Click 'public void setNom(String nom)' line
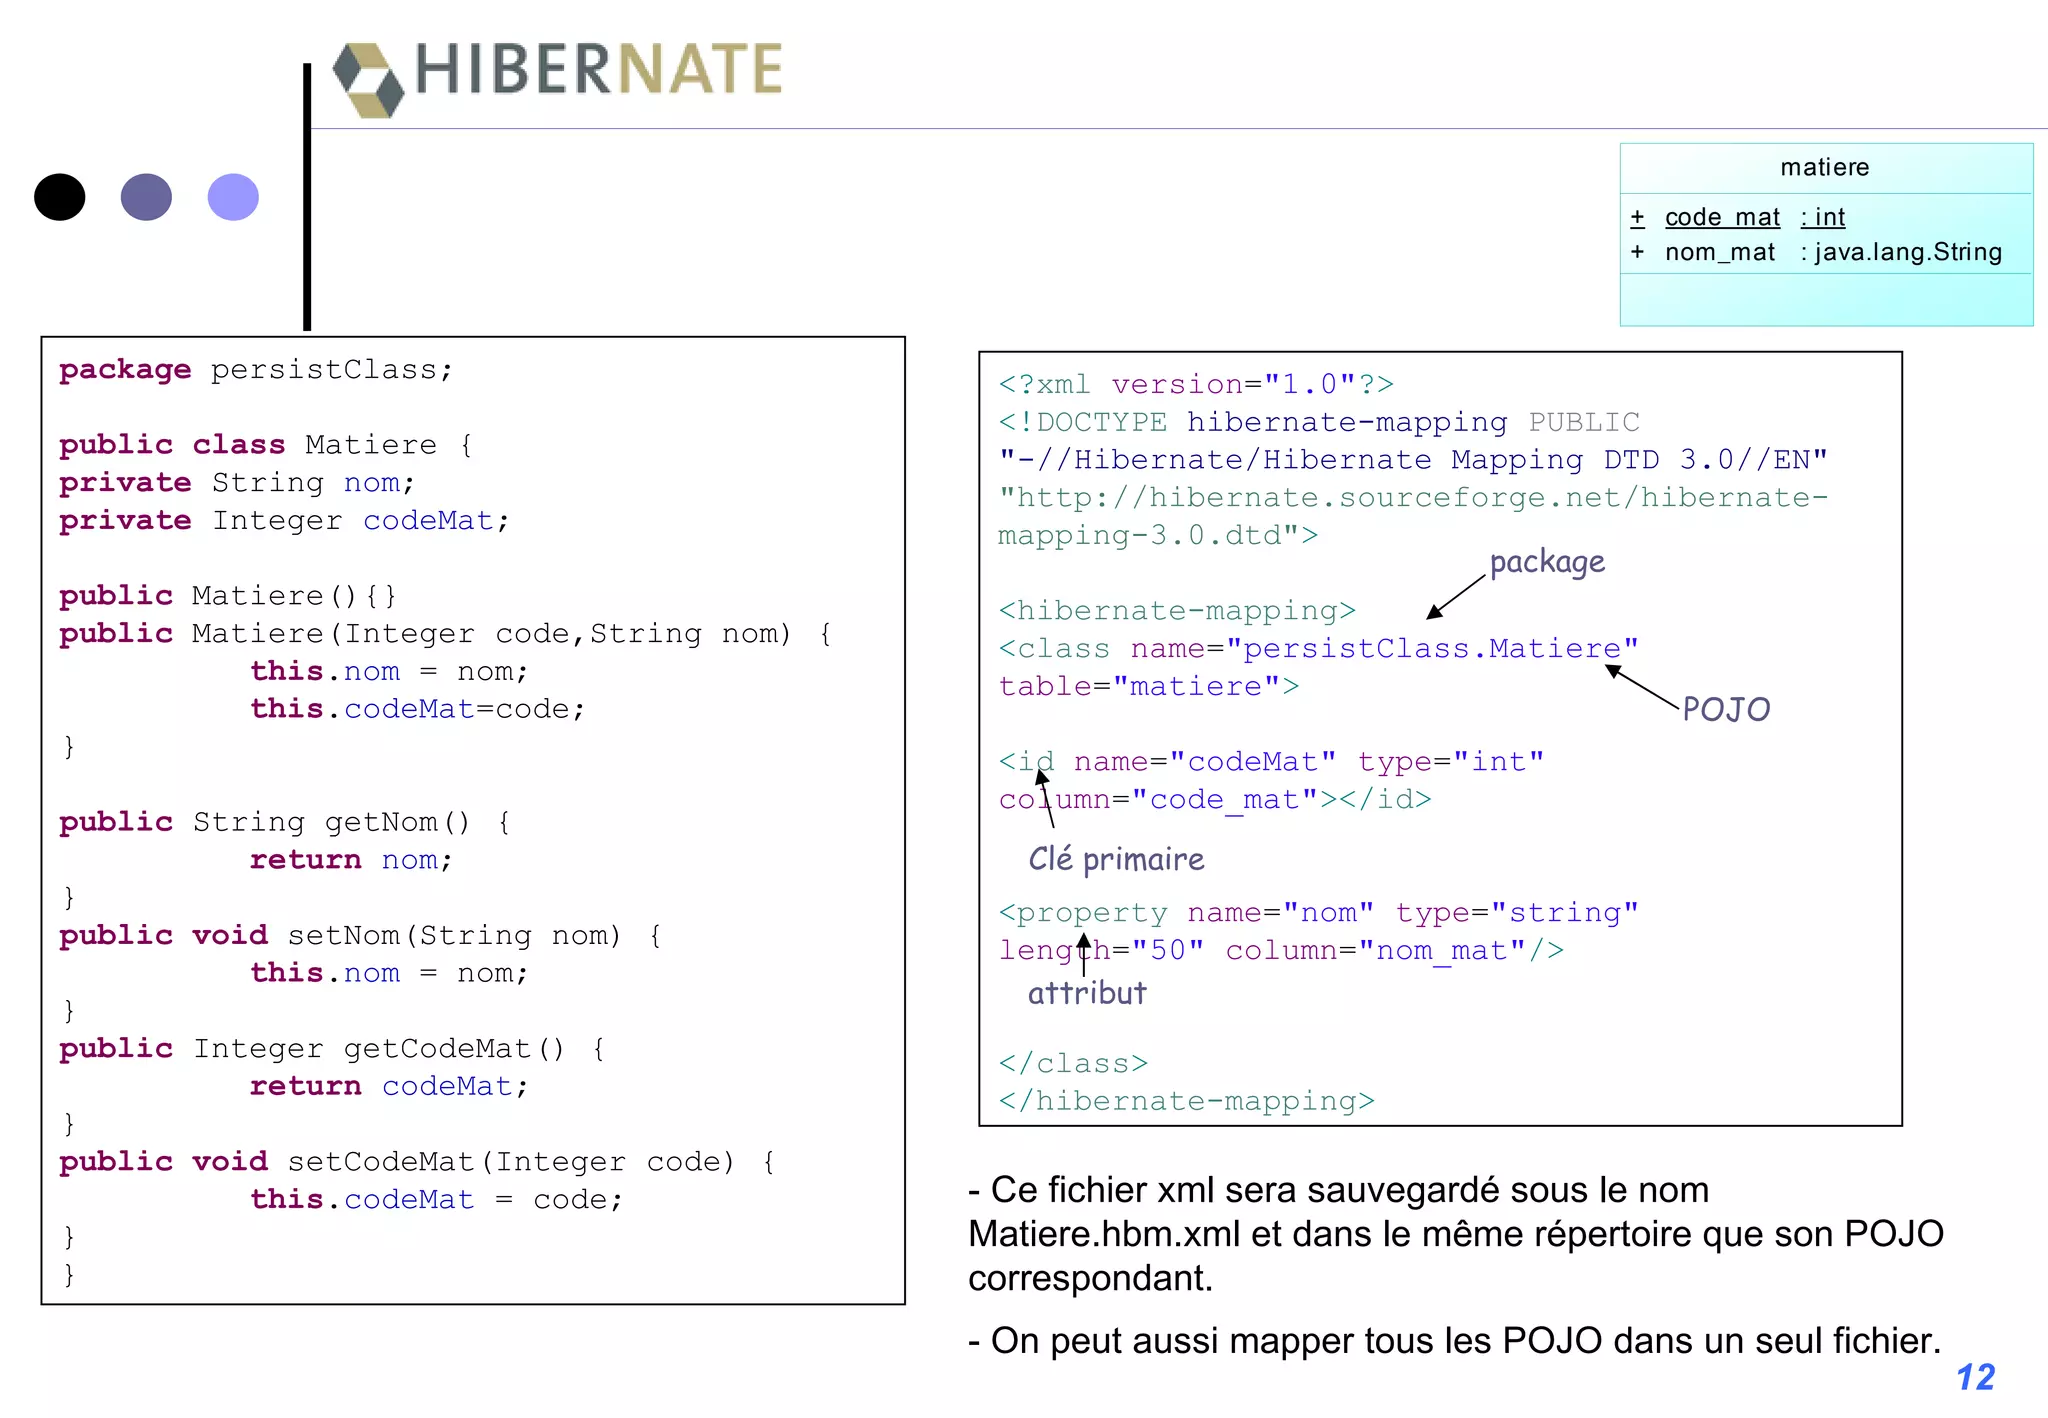Screen dimensions: 2048x1418 pyautogui.click(x=360, y=935)
